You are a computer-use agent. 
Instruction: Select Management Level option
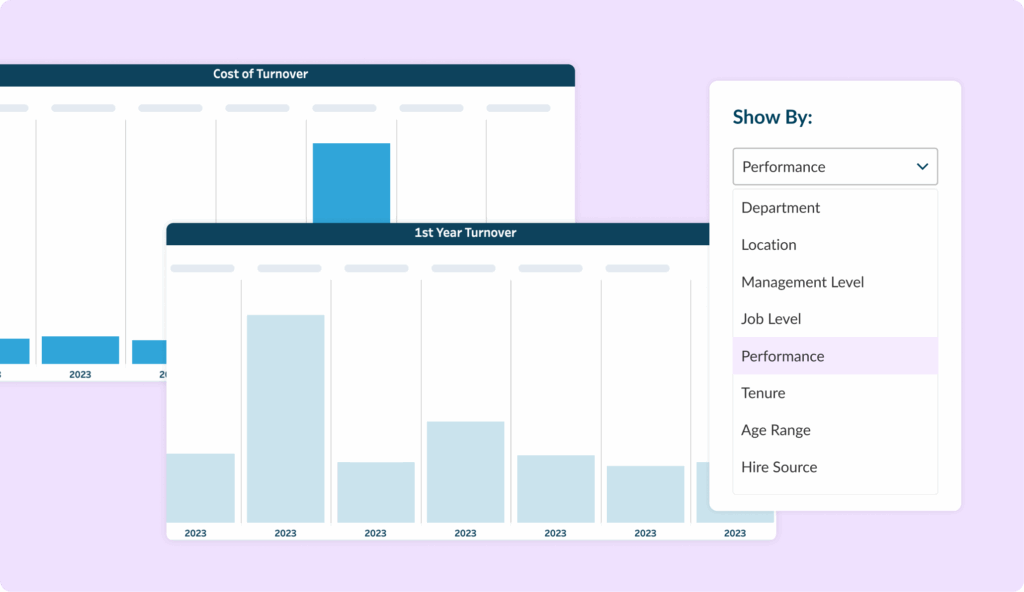tap(802, 282)
